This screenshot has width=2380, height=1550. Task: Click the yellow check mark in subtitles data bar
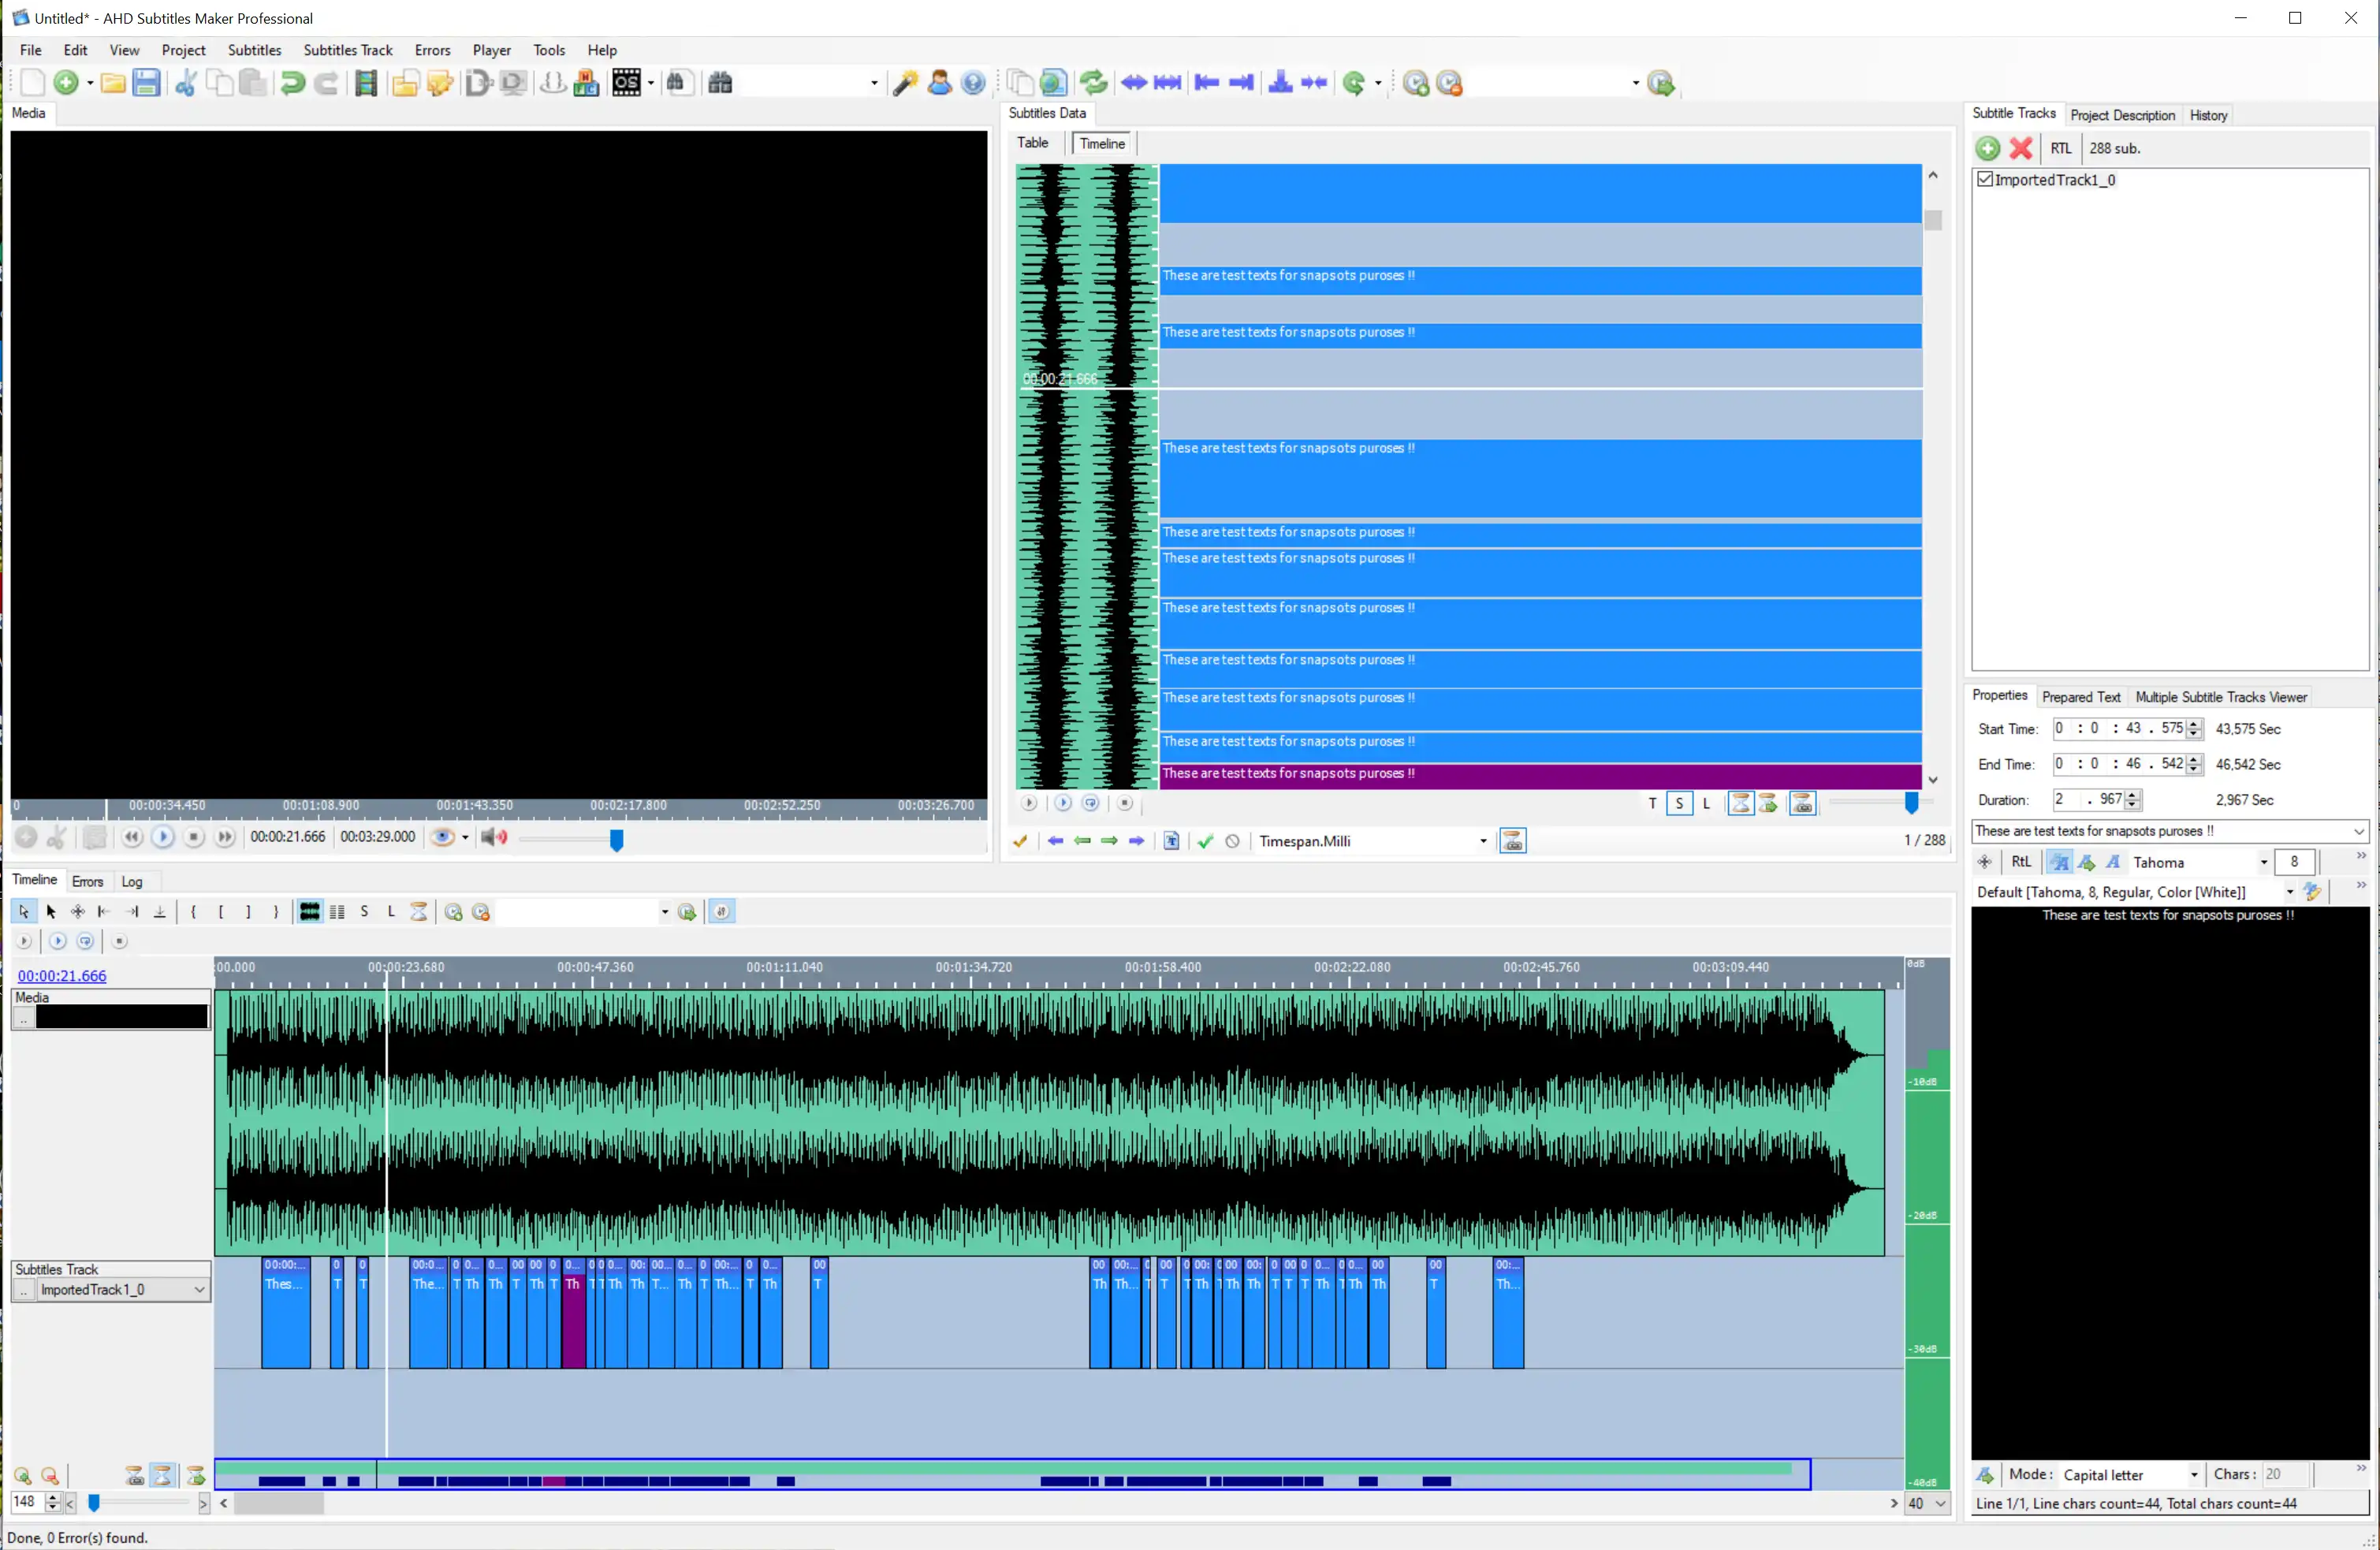[1020, 841]
